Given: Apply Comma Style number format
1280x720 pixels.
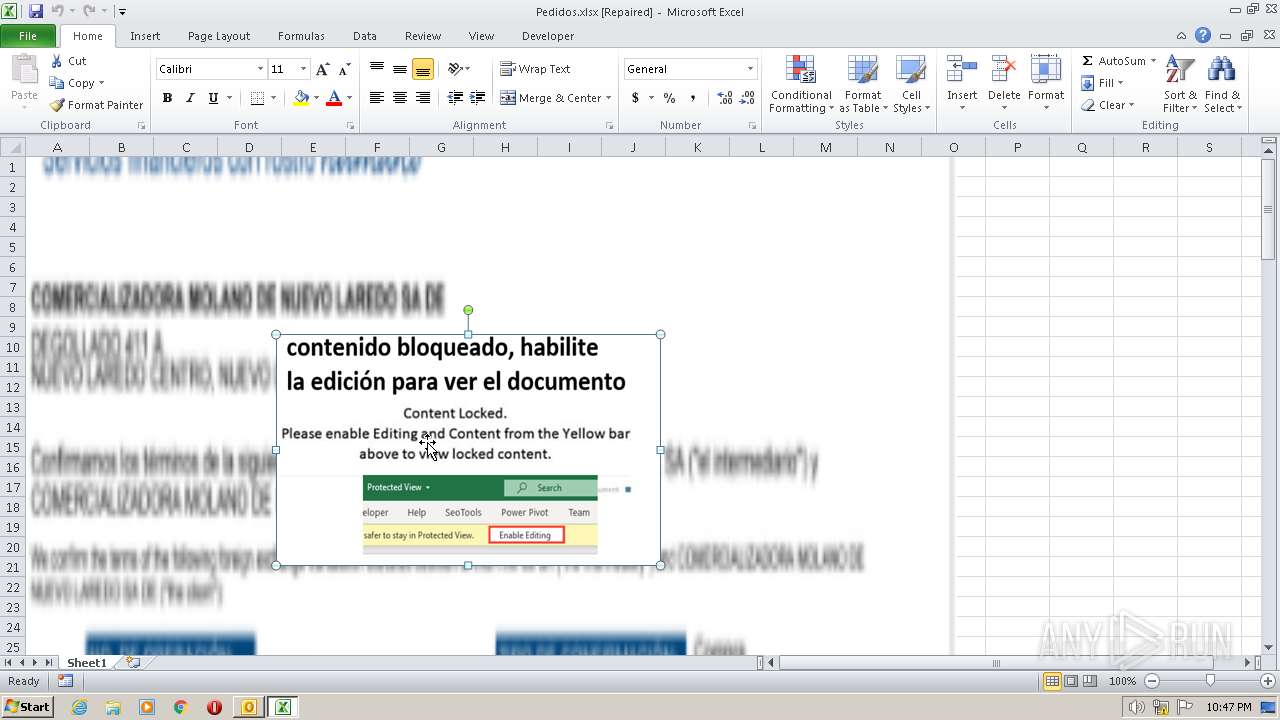Looking at the screenshot, I should [x=692, y=98].
